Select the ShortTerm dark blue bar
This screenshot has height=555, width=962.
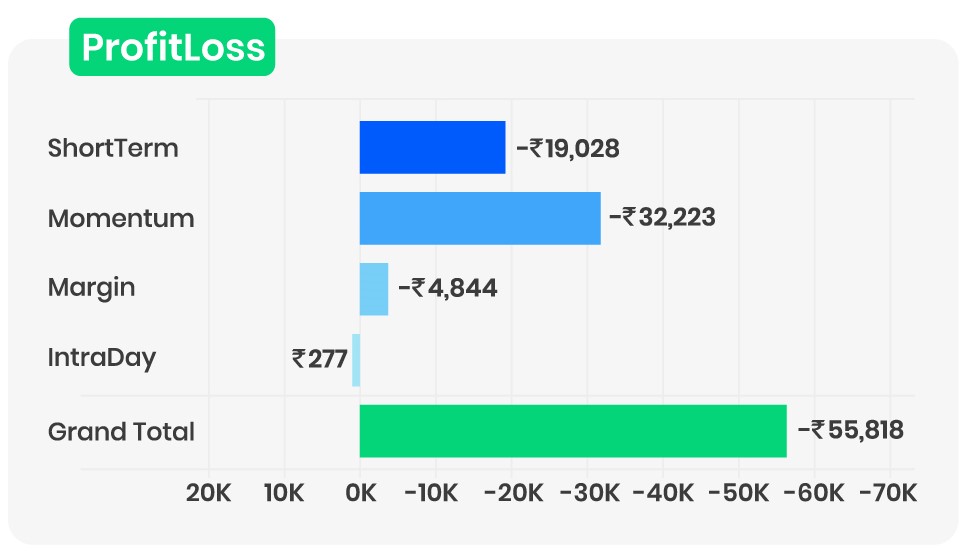tap(432, 148)
